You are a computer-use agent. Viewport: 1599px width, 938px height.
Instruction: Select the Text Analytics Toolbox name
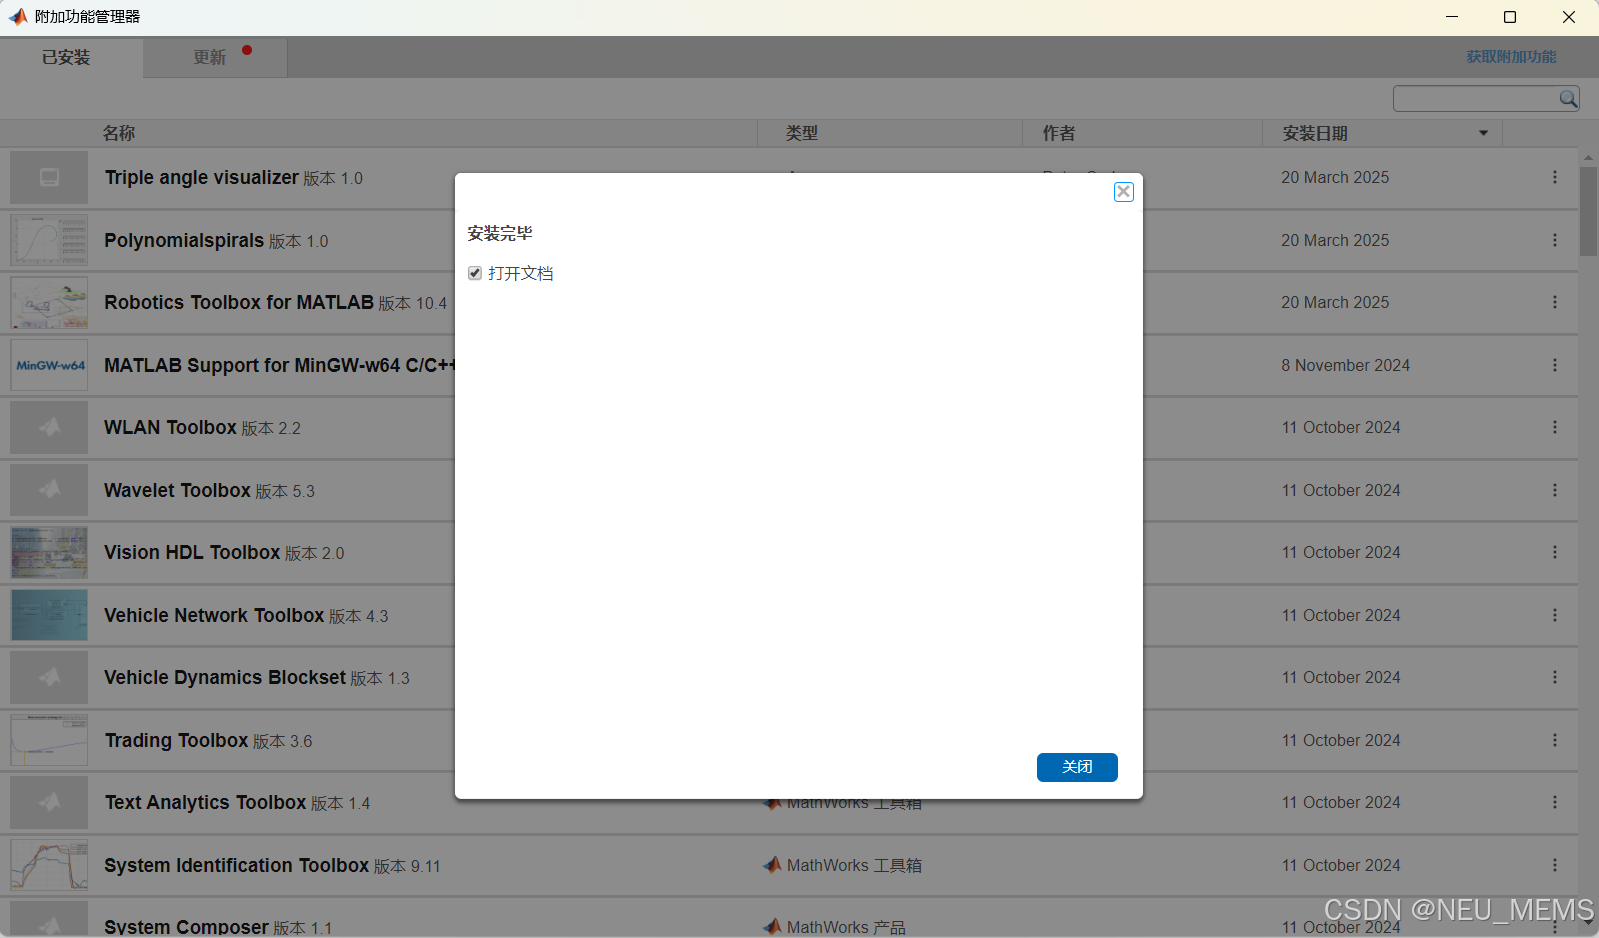[x=205, y=802]
